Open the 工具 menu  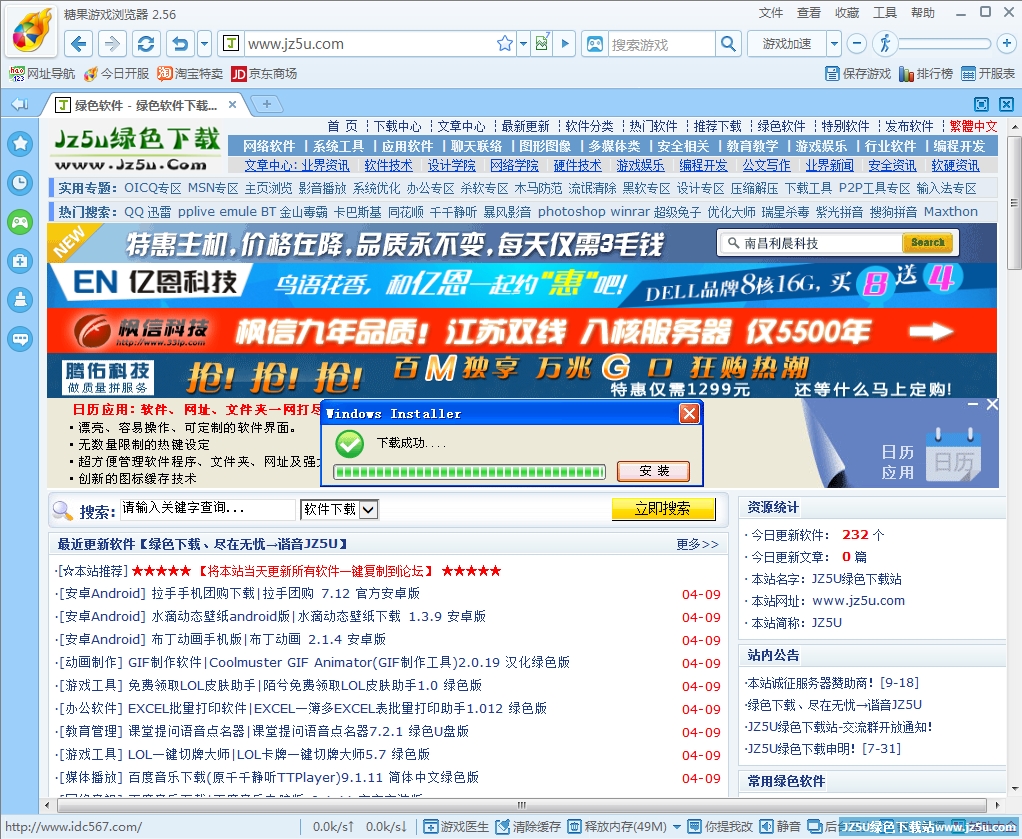[x=885, y=13]
